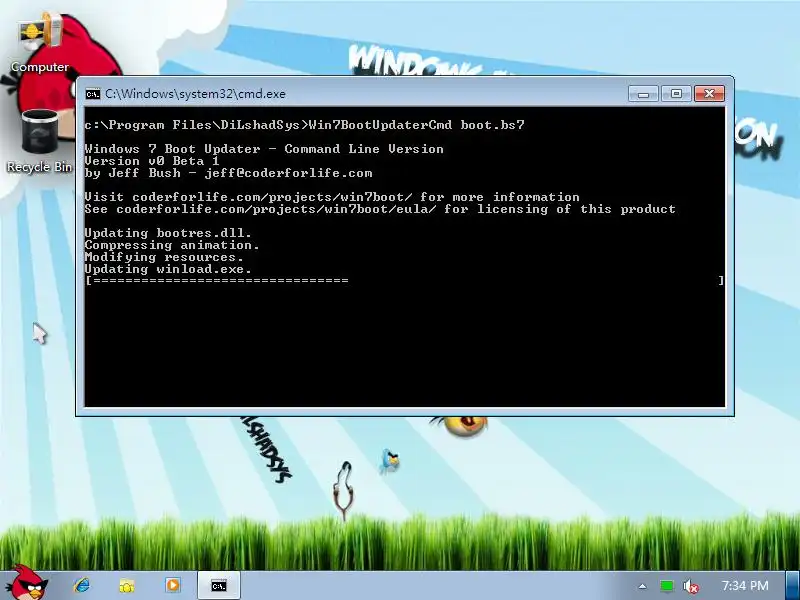Show hidden tray icons arrow
The width and height of the screenshot is (800, 600).
(x=642, y=586)
